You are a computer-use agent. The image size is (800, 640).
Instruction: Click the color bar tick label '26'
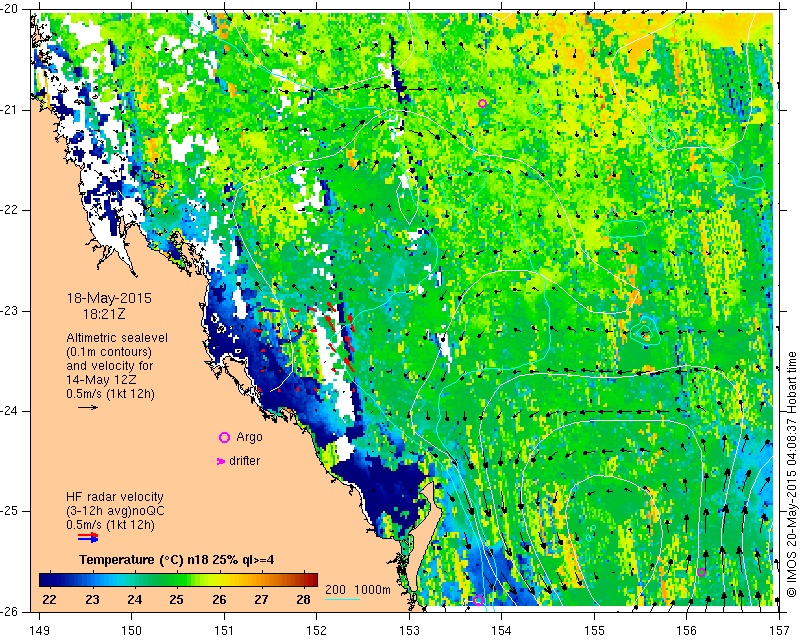[219, 600]
